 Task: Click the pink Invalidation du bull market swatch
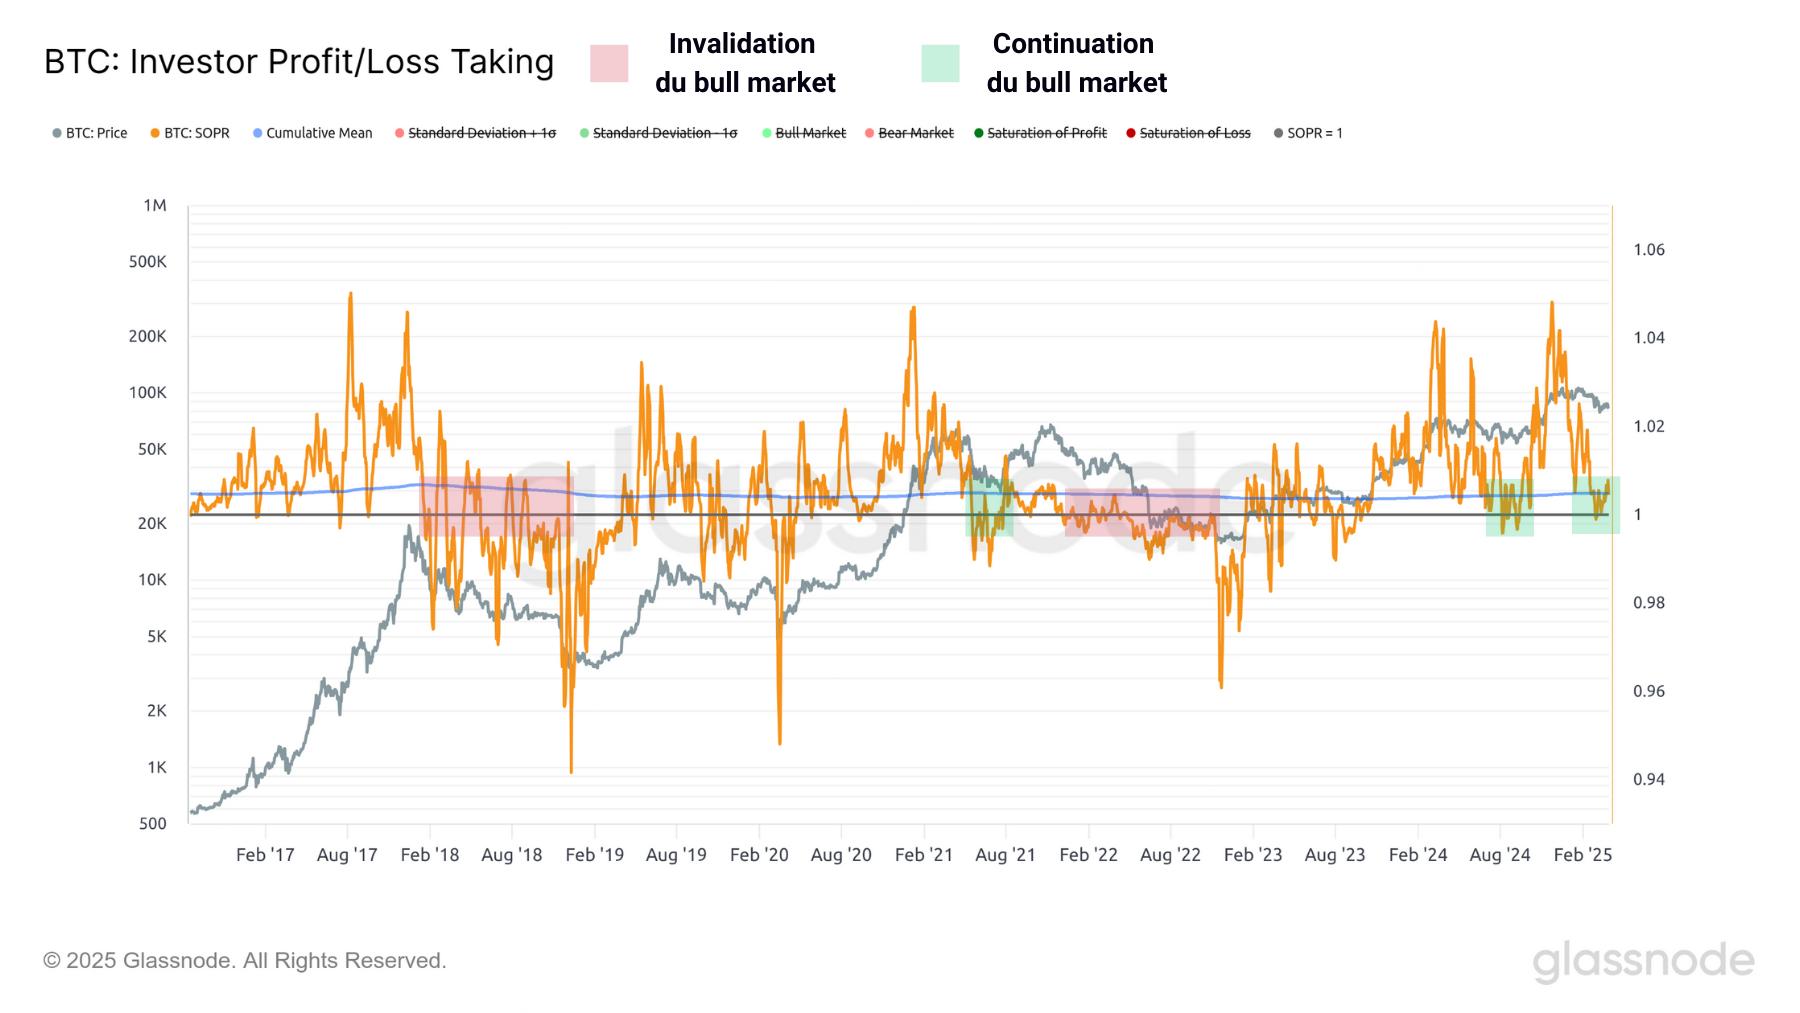[x=609, y=62]
